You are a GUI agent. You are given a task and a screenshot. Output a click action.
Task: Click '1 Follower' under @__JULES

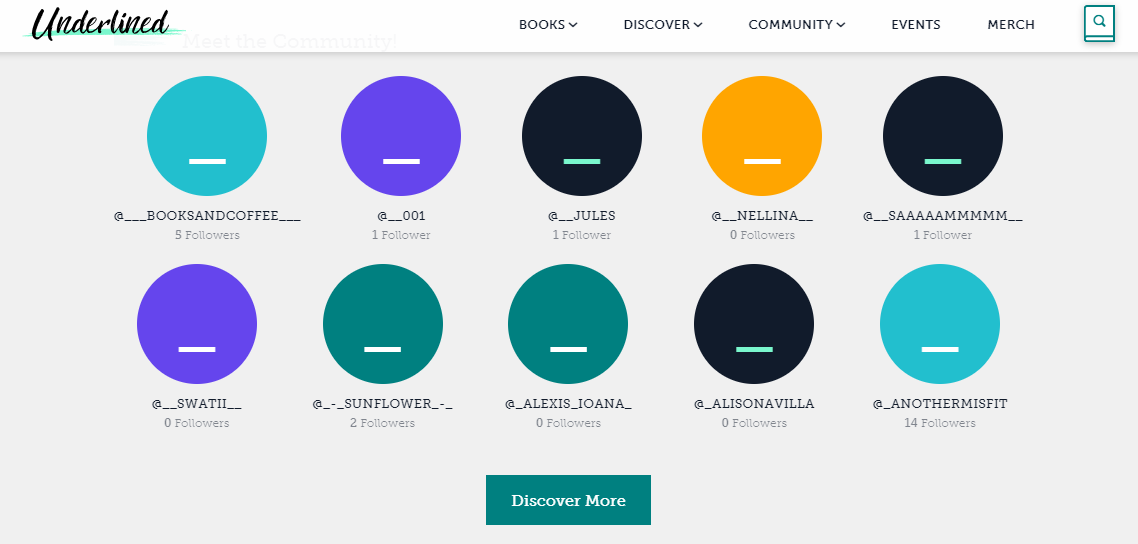point(581,235)
